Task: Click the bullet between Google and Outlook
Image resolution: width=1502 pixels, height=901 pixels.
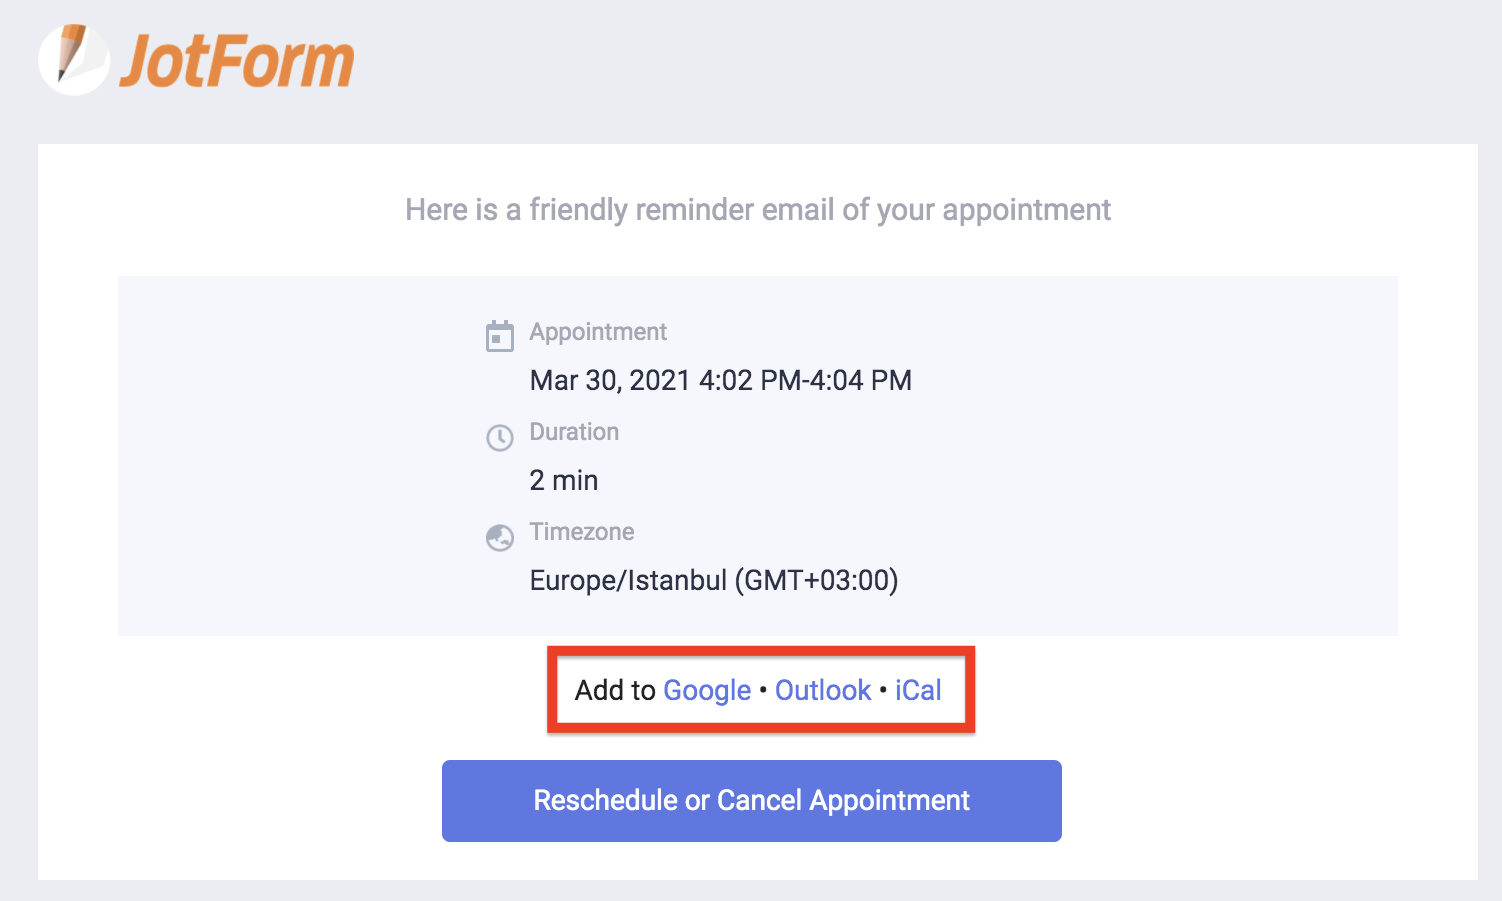Action: click(763, 690)
